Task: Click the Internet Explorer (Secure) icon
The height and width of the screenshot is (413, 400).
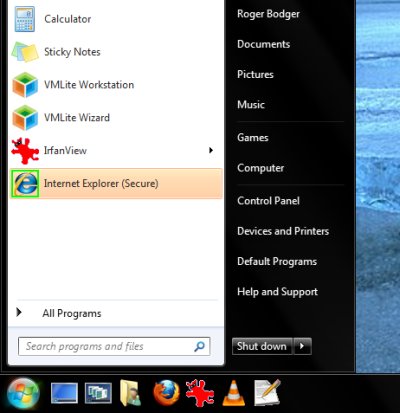Action: click(25, 183)
